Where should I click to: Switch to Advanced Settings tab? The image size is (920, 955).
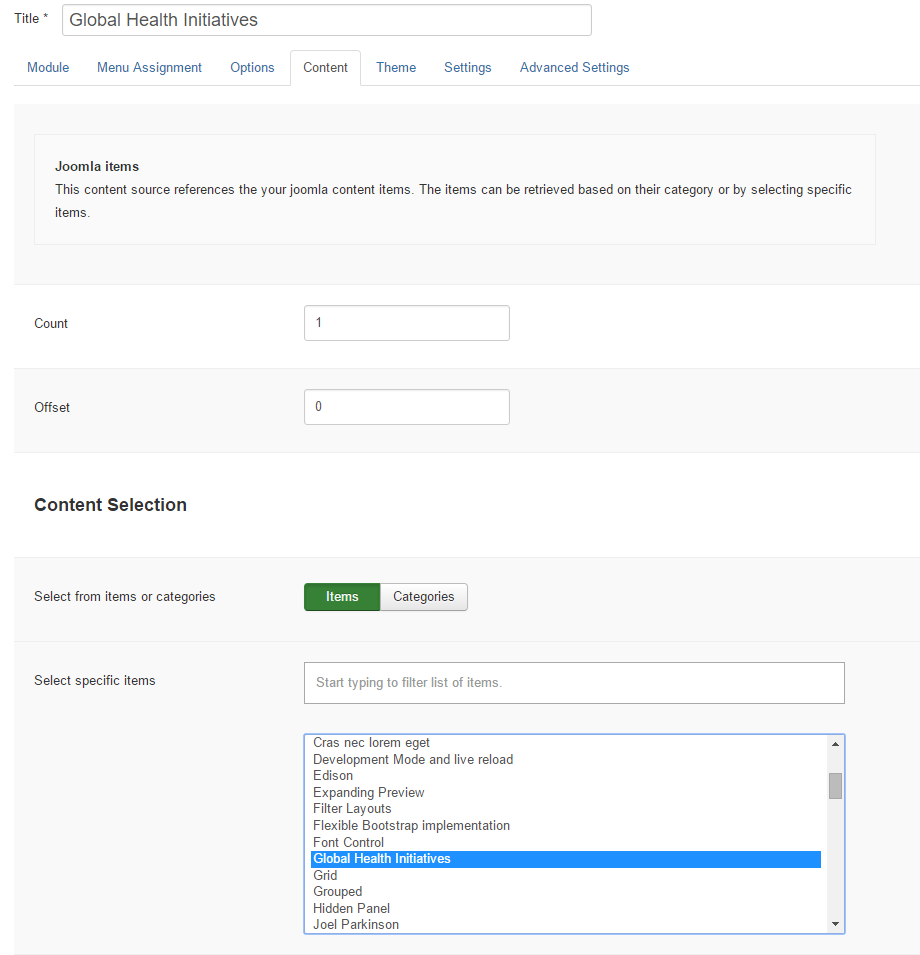574,68
